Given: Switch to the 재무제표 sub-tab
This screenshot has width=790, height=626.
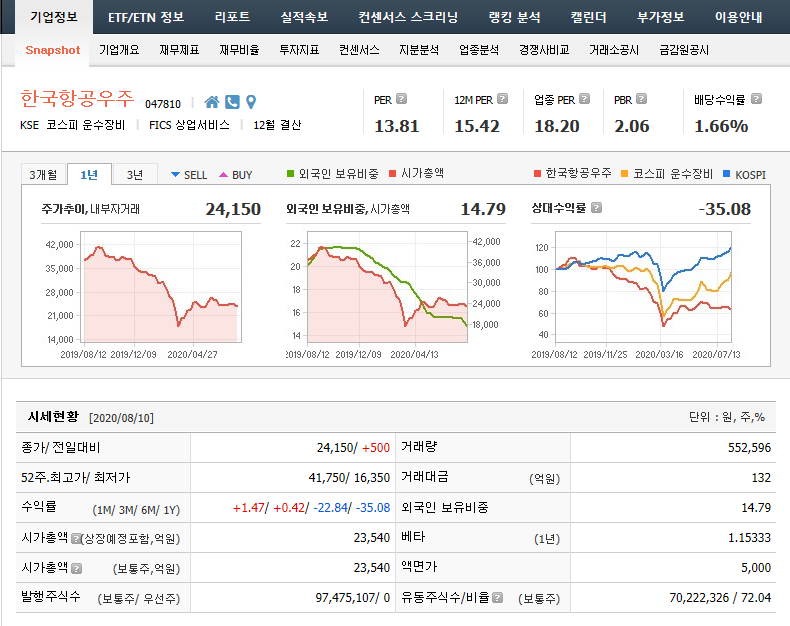Looking at the screenshot, I should [x=179, y=50].
